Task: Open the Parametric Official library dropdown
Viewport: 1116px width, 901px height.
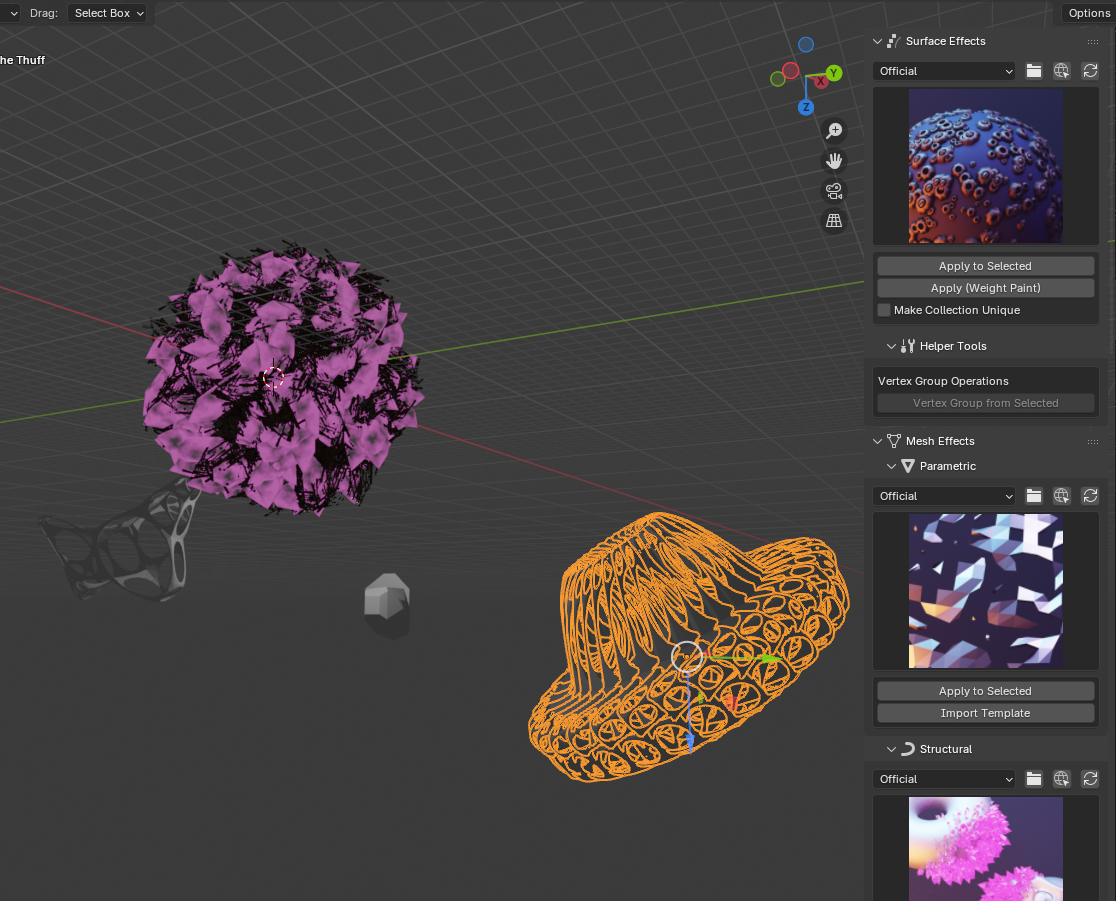Action: [x=944, y=496]
